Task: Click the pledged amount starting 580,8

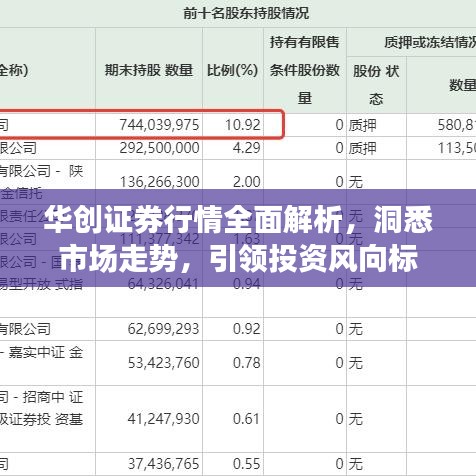Action: 457,125
